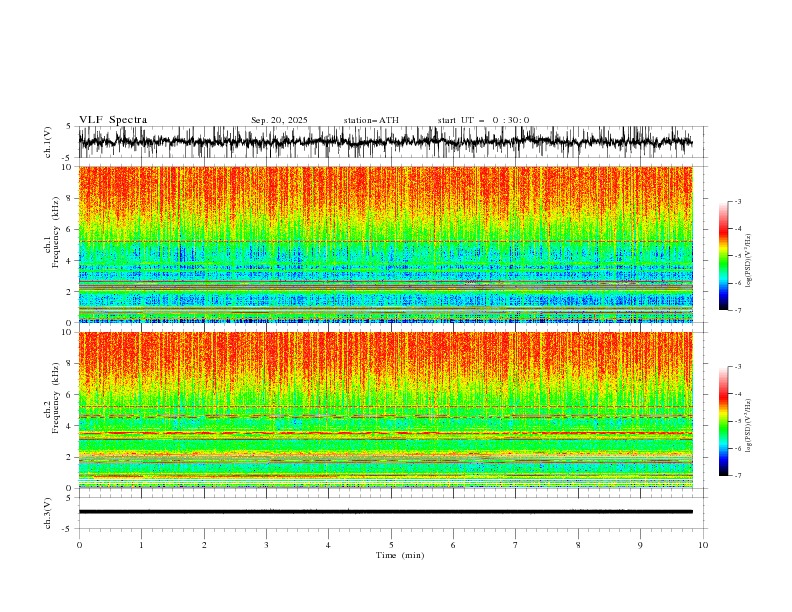Click the "-3" tick on ch.1 color bar

pyautogui.click(x=737, y=201)
